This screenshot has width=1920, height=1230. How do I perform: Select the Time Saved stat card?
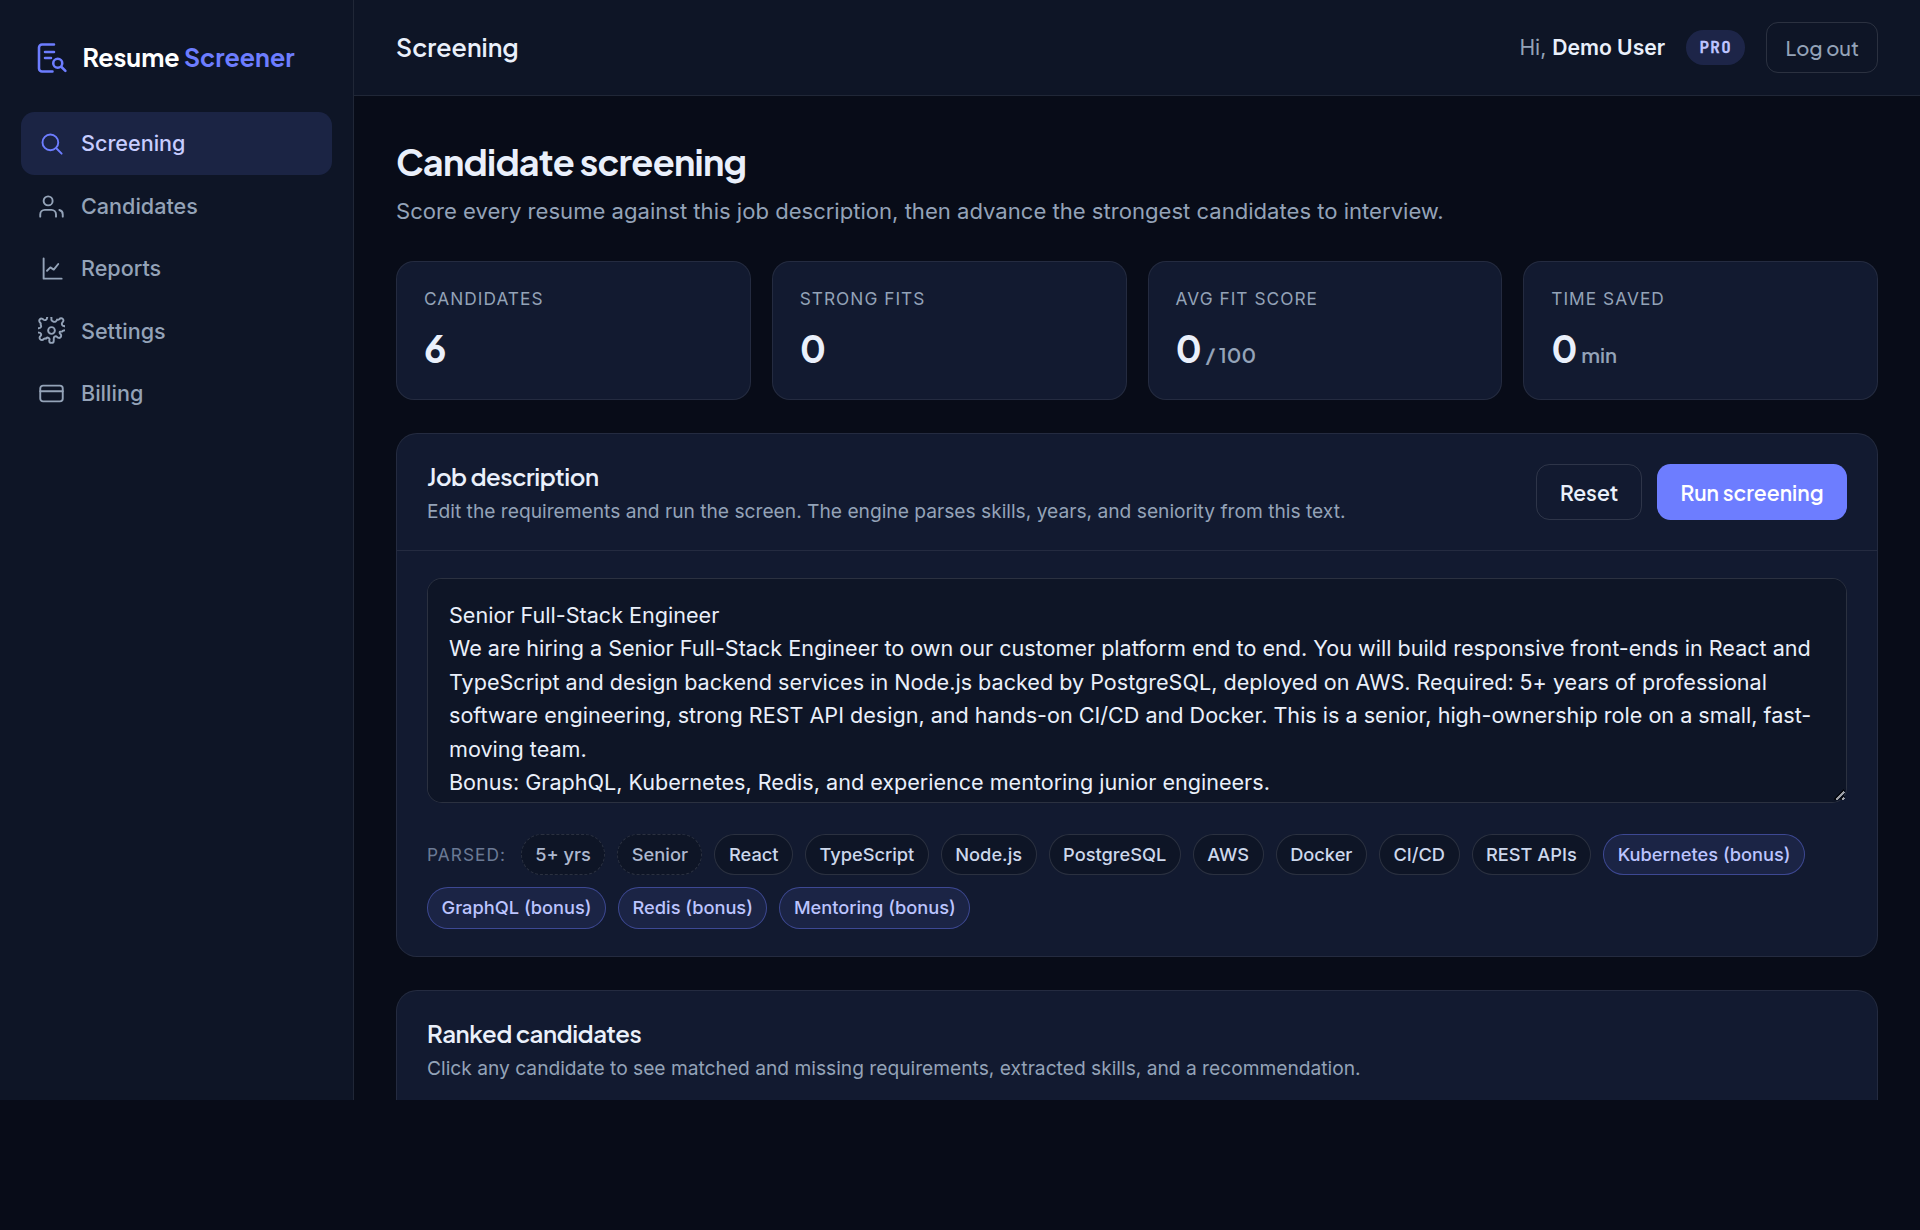1700,331
